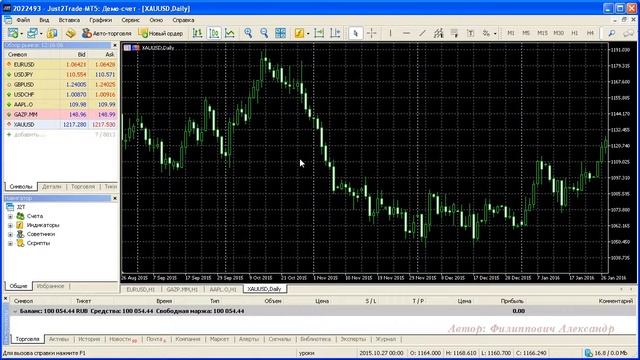Open dropdown arrow next to indicators icon
Image resolution: width=640 pixels, height=360 pixels.
[x=308, y=33]
